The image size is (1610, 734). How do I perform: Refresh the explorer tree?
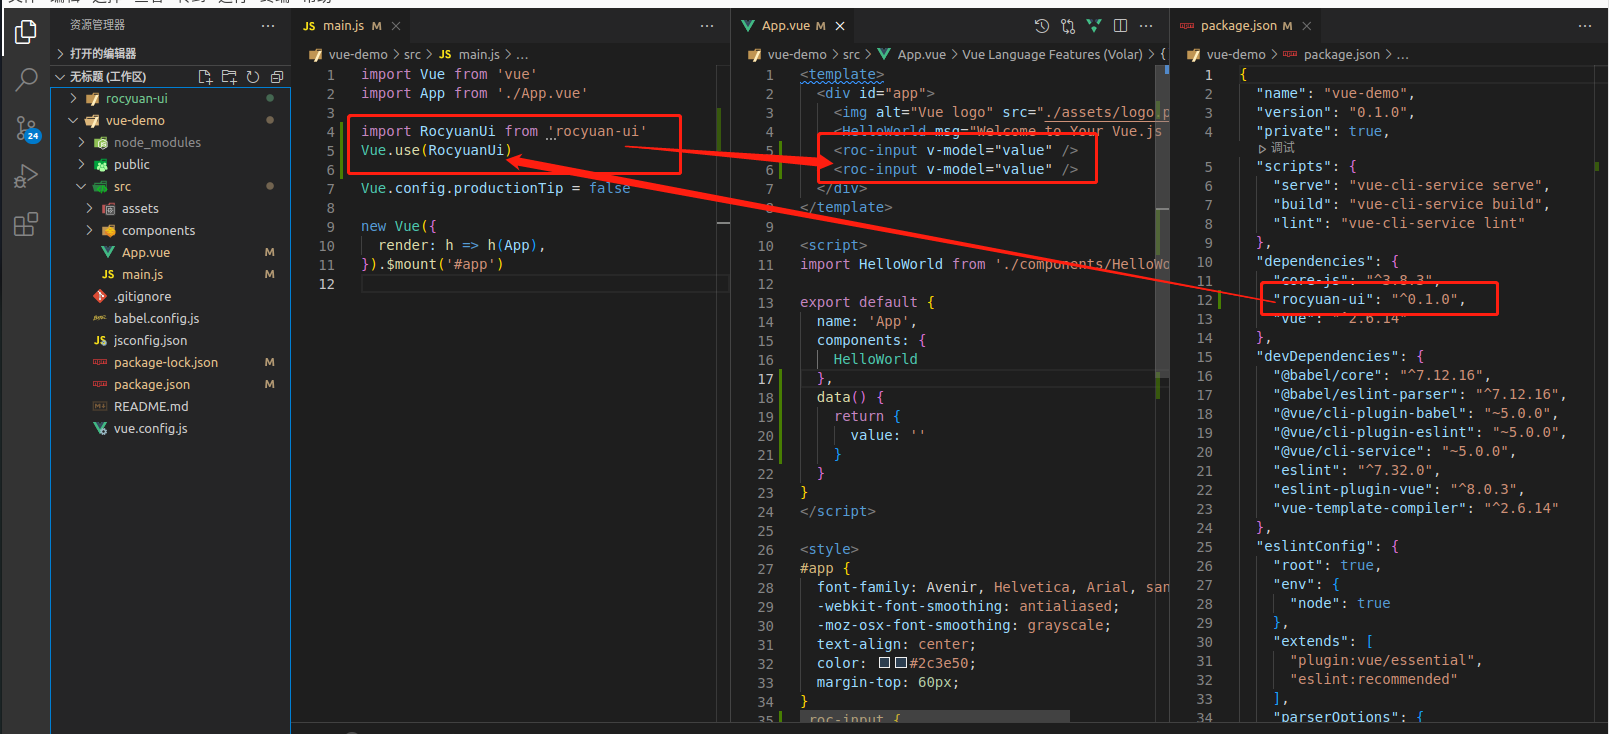coord(253,77)
